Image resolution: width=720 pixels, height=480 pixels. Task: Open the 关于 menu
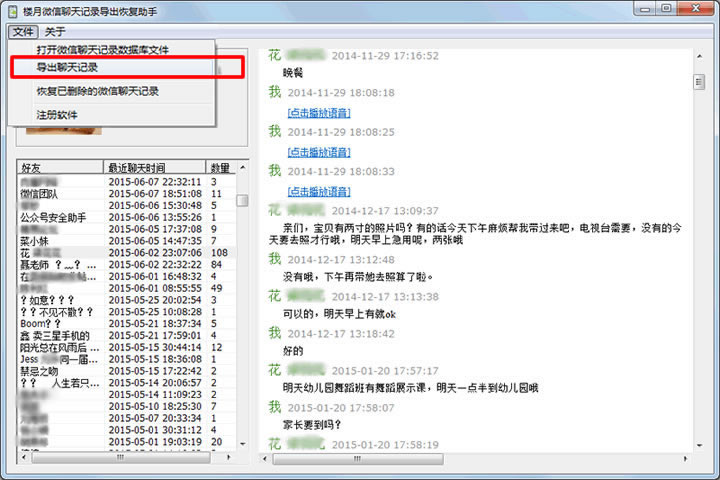coord(55,32)
